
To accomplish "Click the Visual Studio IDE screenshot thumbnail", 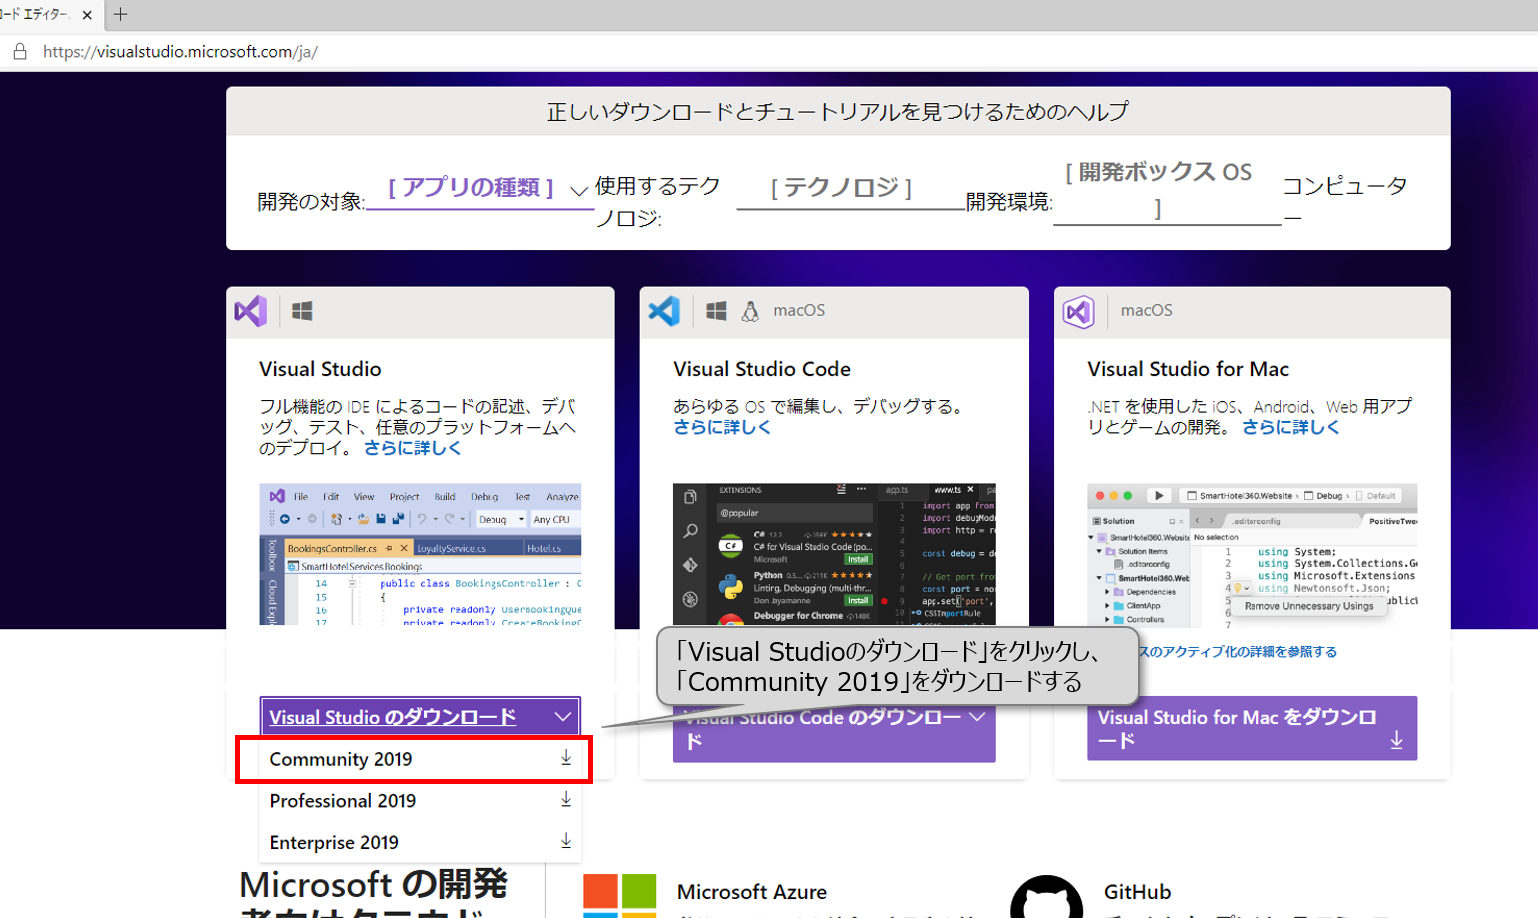I will point(420,554).
